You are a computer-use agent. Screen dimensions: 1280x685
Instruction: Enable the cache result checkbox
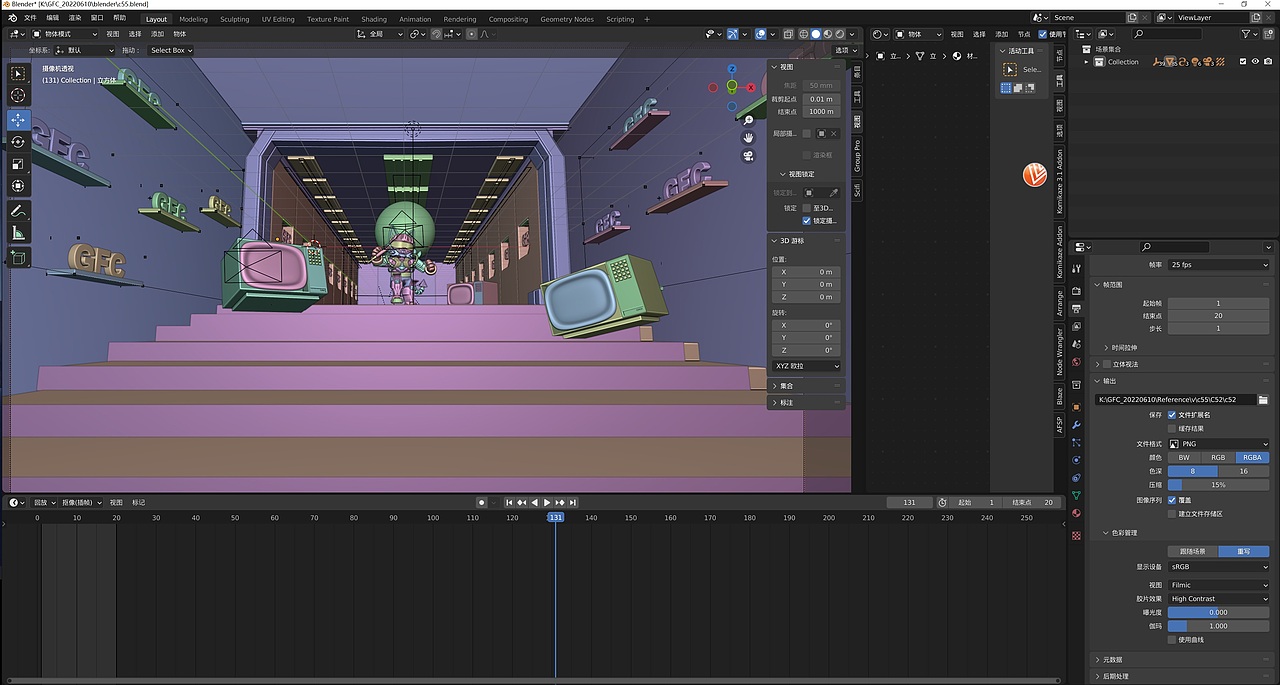pyautogui.click(x=1172, y=429)
